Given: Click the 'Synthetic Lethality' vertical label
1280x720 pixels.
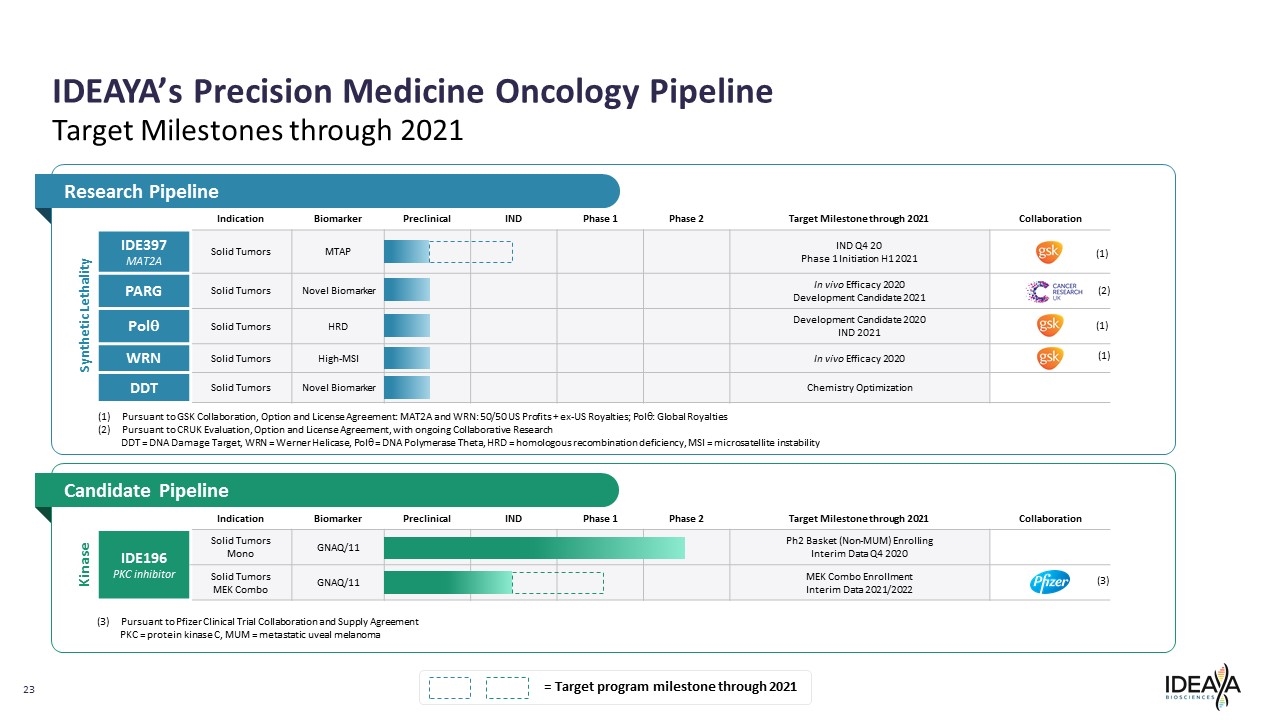Looking at the screenshot, I should 86,316.
